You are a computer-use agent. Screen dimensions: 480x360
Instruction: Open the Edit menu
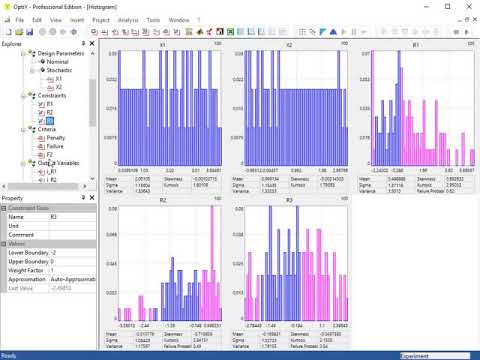tap(37, 20)
